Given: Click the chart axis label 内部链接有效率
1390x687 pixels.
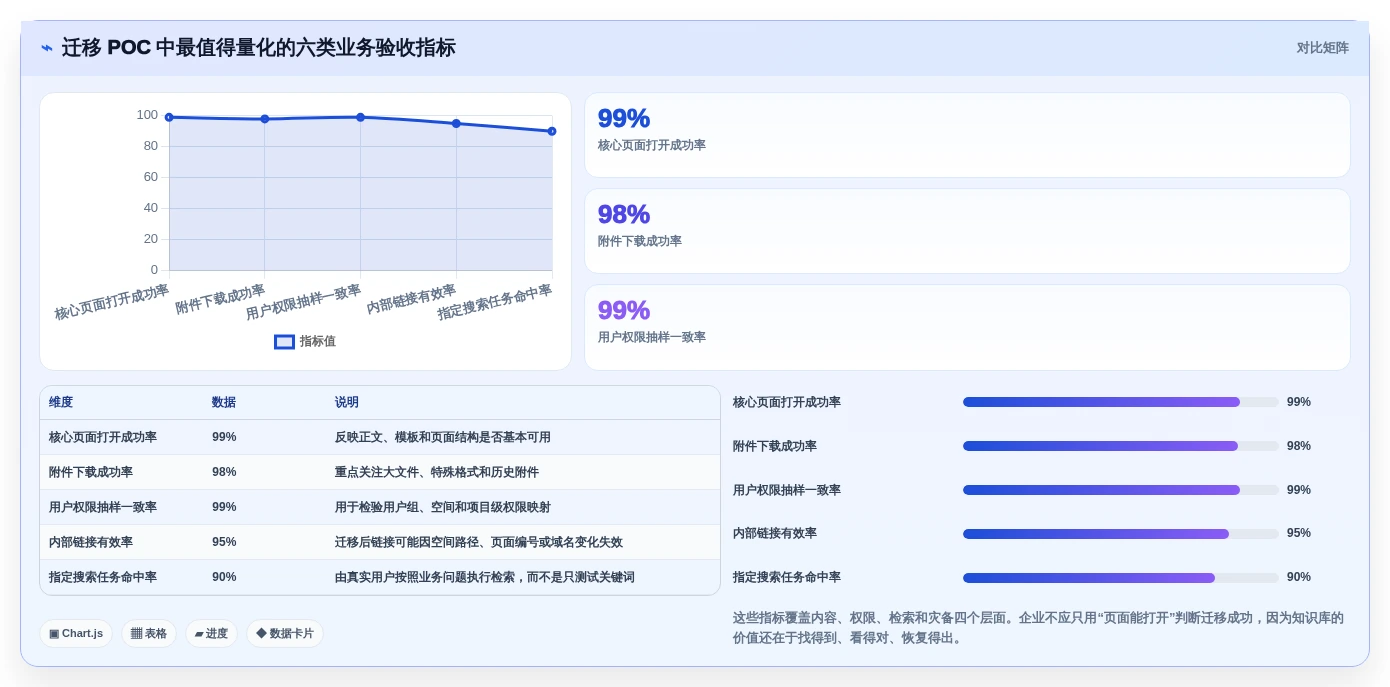Looking at the screenshot, I should (411, 299).
